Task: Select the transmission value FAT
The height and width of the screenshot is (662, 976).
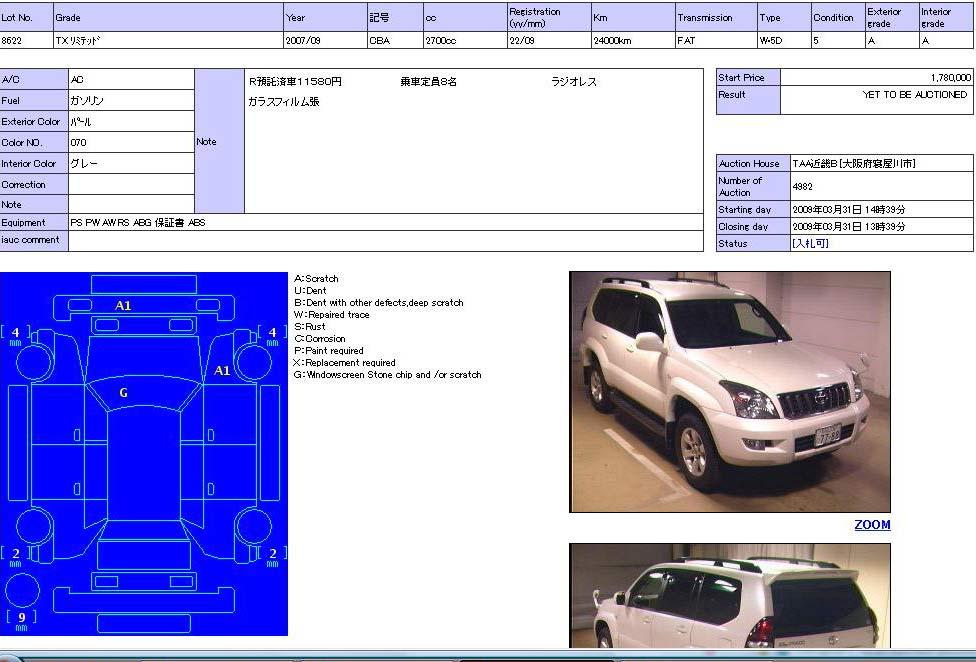Action: pyautogui.click(x=686, y=40)
